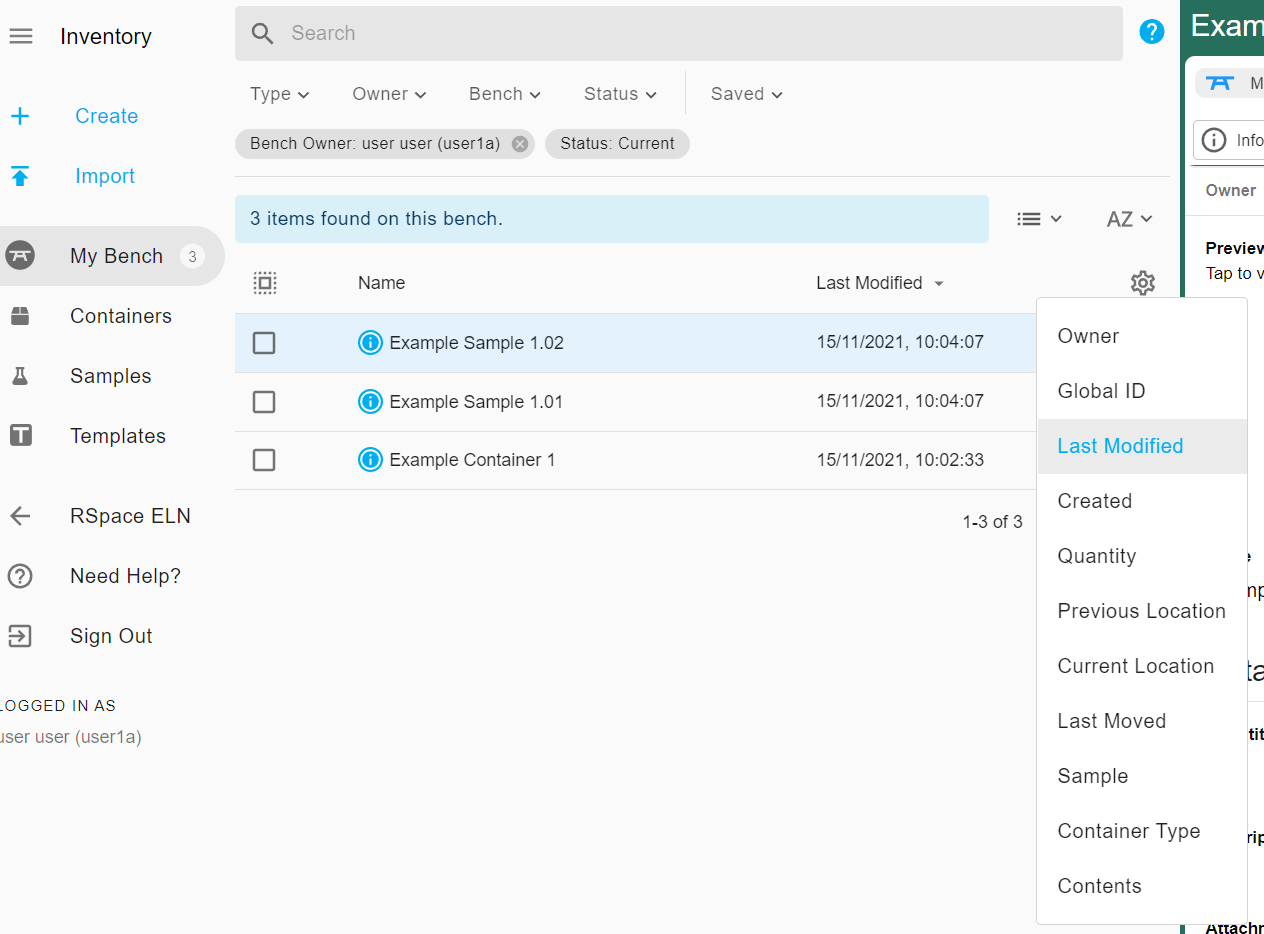Click the magnifier icon in the search bar

(x=263, y=34)
